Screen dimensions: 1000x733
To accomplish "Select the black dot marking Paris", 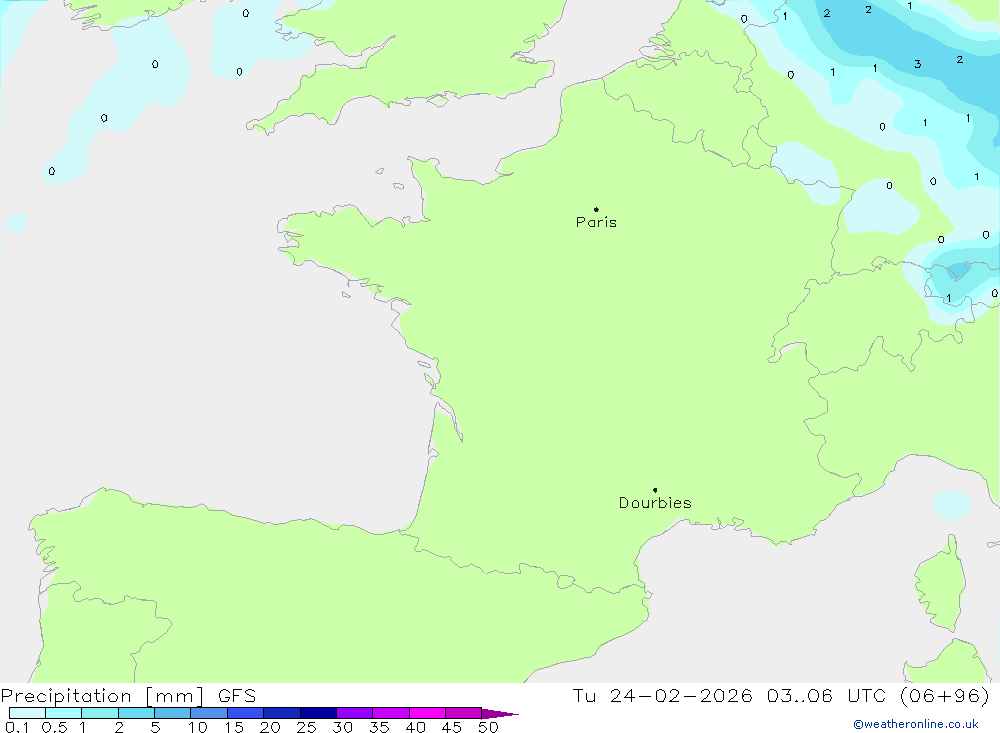I will (x=596, y=209).
